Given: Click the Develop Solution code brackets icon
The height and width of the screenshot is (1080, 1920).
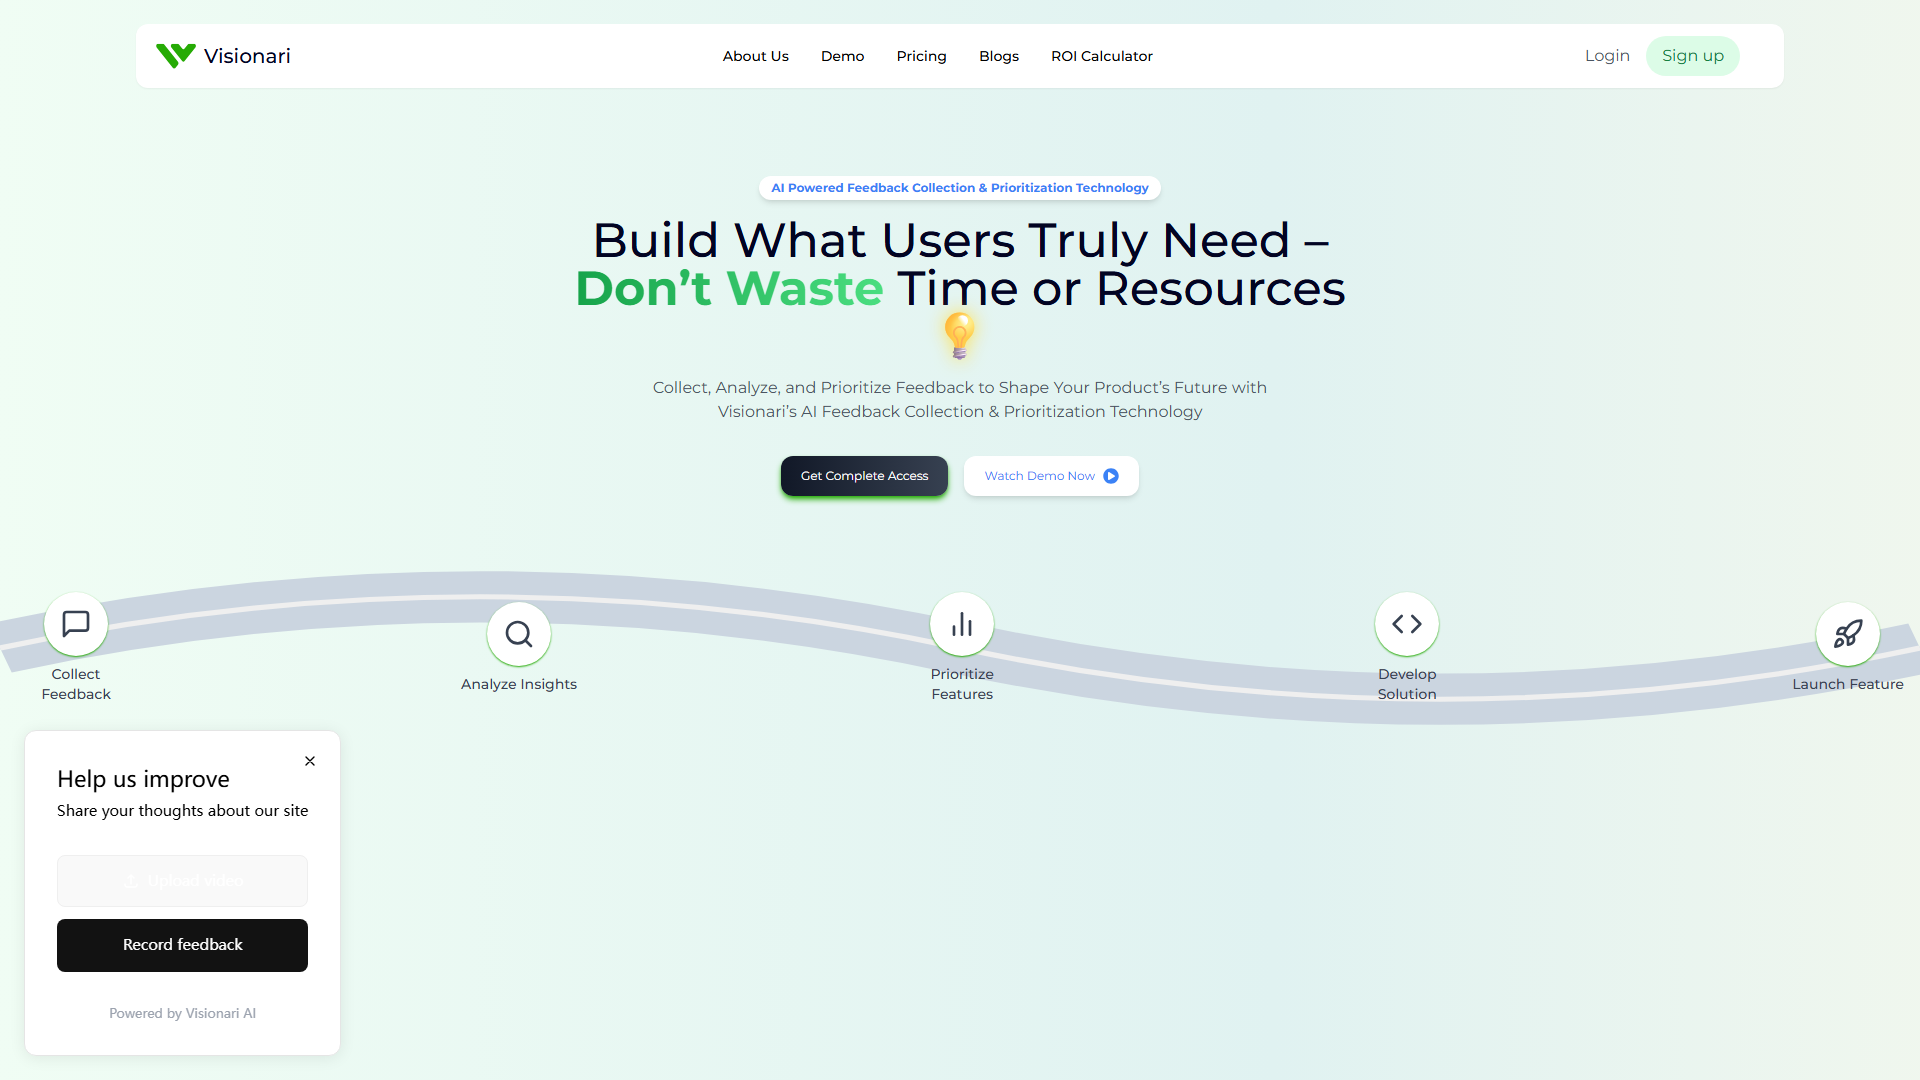Looking at the screenshot, I should point(1407,624).
